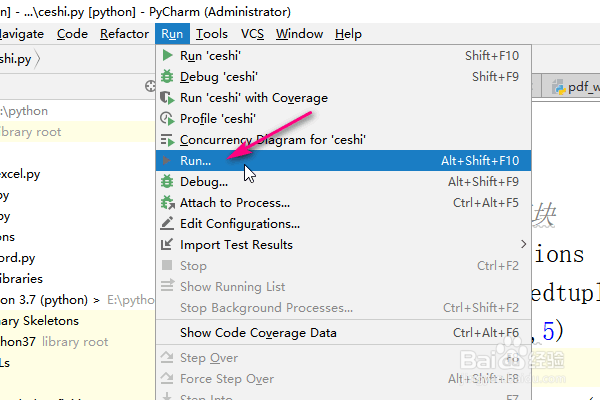Click the Attach to Process icon
Screen dimensions: 600x400
click(x=167, y=203)
